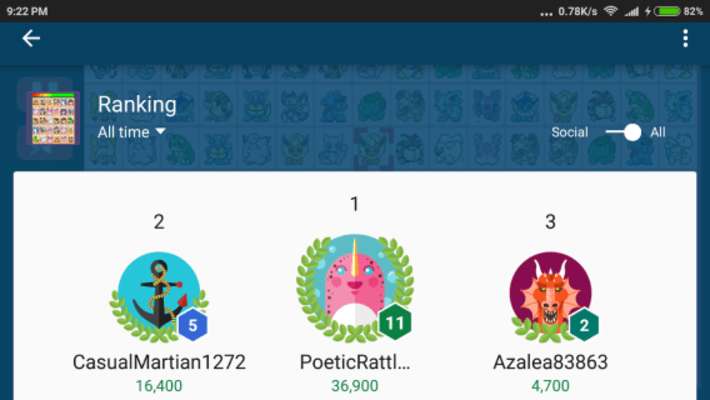
Task: Tap the green level 11 hexagon badge
Action: [395, 322]
